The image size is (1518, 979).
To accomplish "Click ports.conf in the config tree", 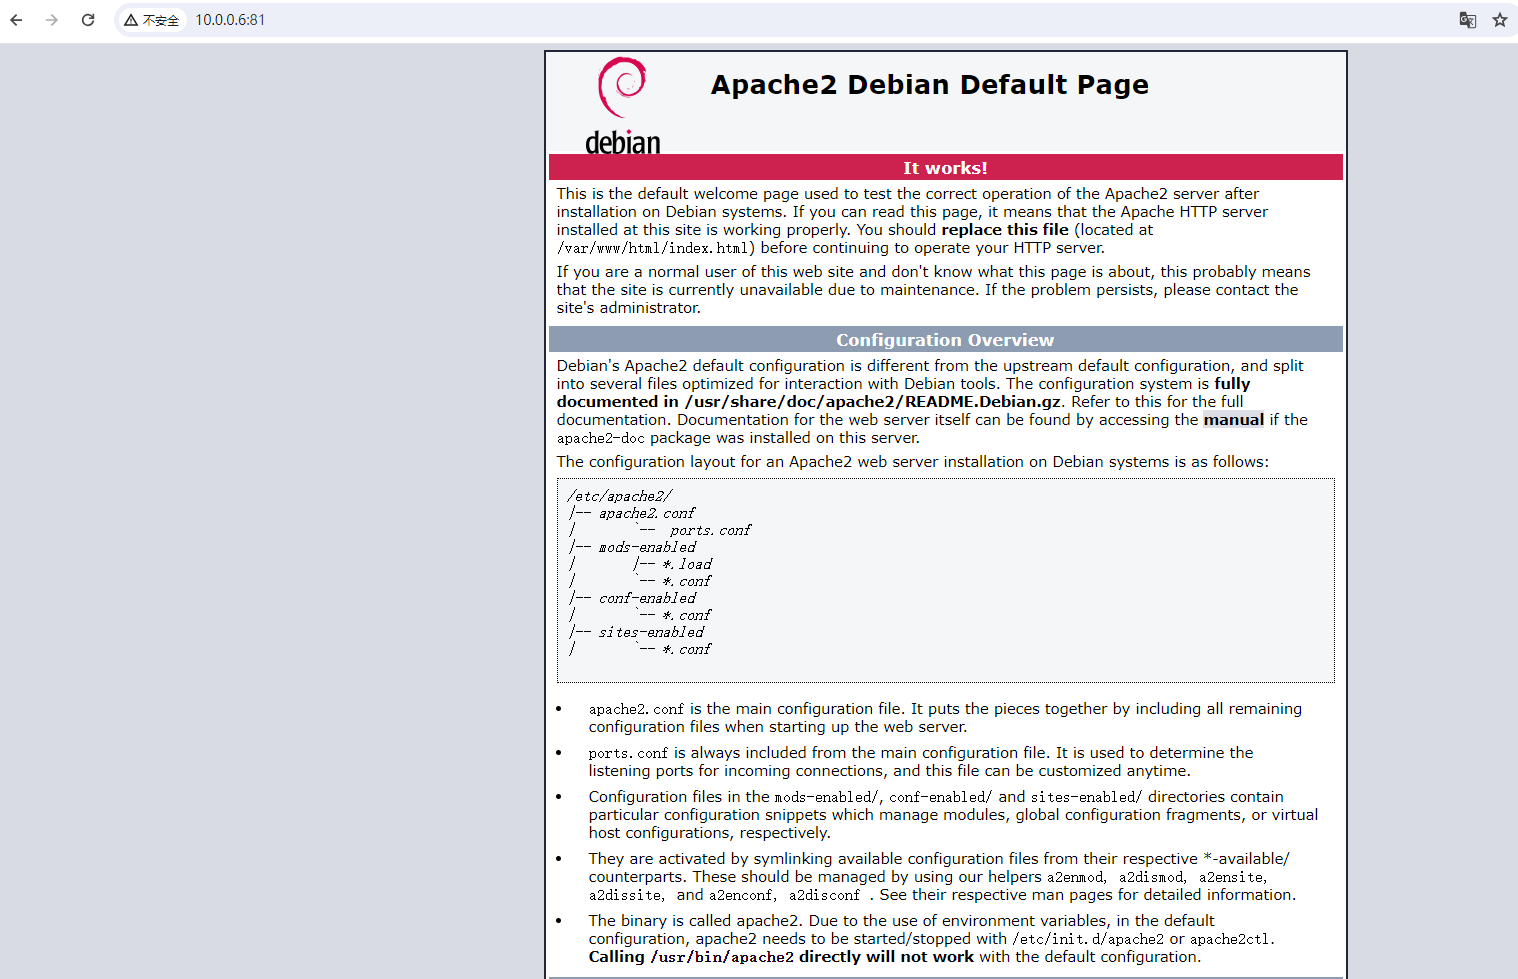I will click(x=710, y=530).
